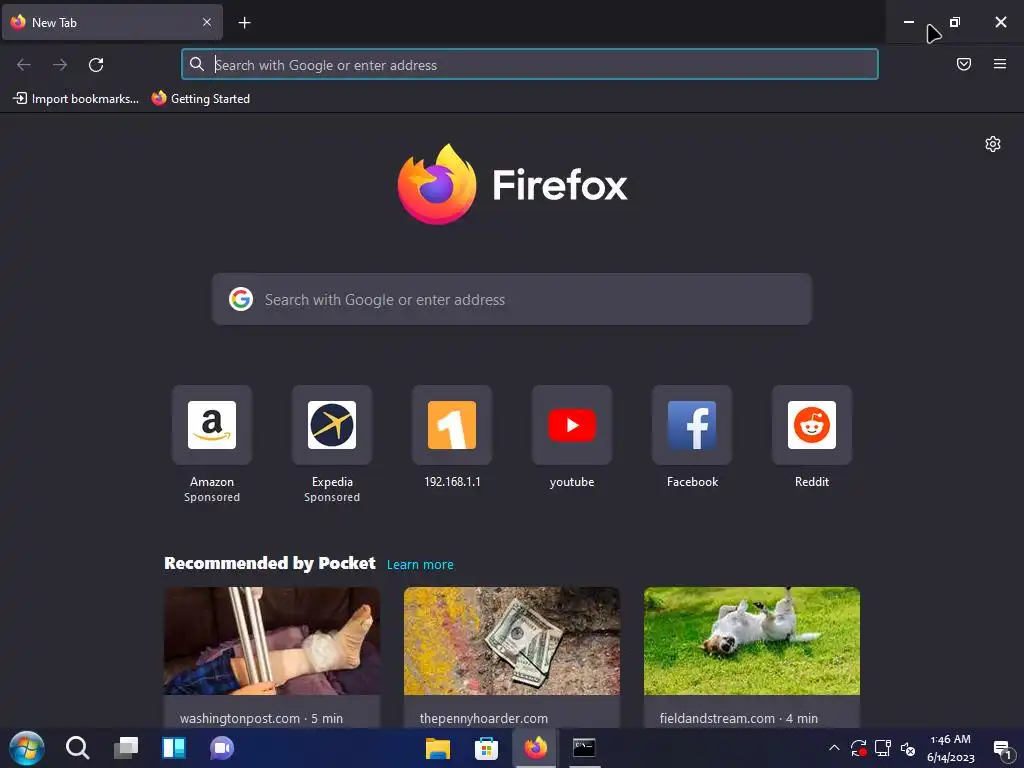Screen dimensions: 1024x768
Task: Open Microsoft Store from taskbar
Action: (x=487, y=748)
